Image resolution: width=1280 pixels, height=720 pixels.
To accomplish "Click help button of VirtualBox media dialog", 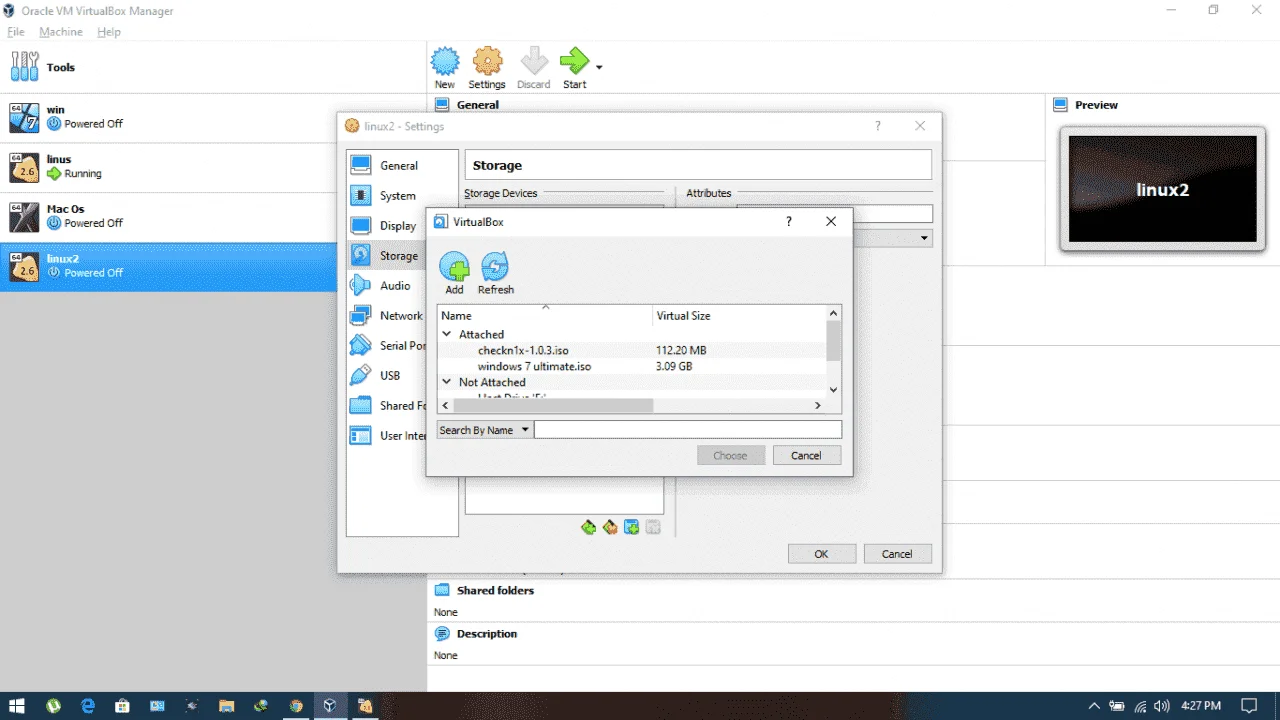I will 789,222.
